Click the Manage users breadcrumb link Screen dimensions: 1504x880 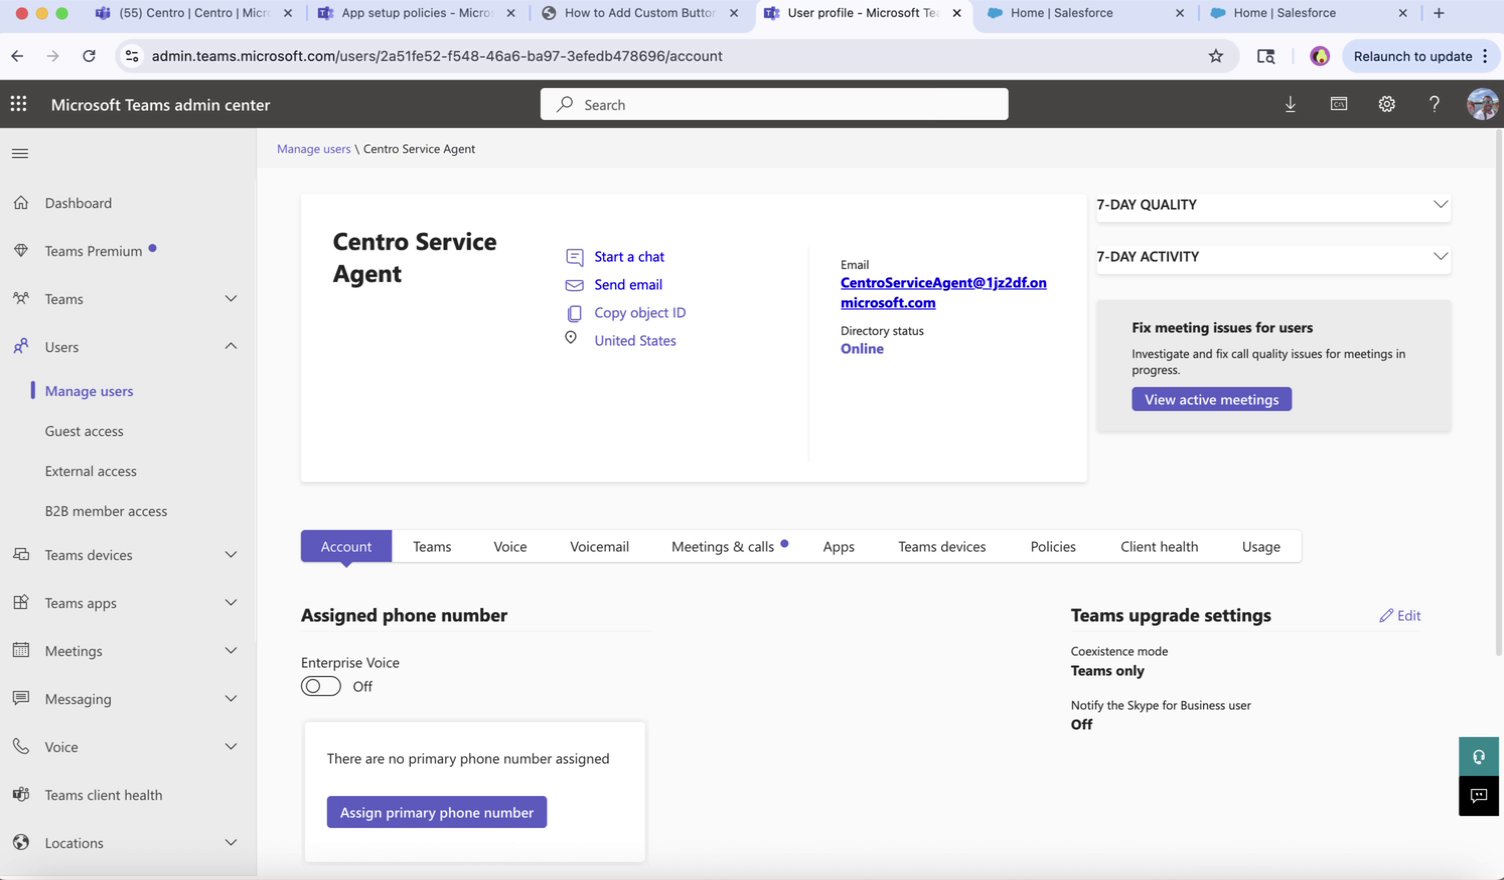[x=314, y=149]
